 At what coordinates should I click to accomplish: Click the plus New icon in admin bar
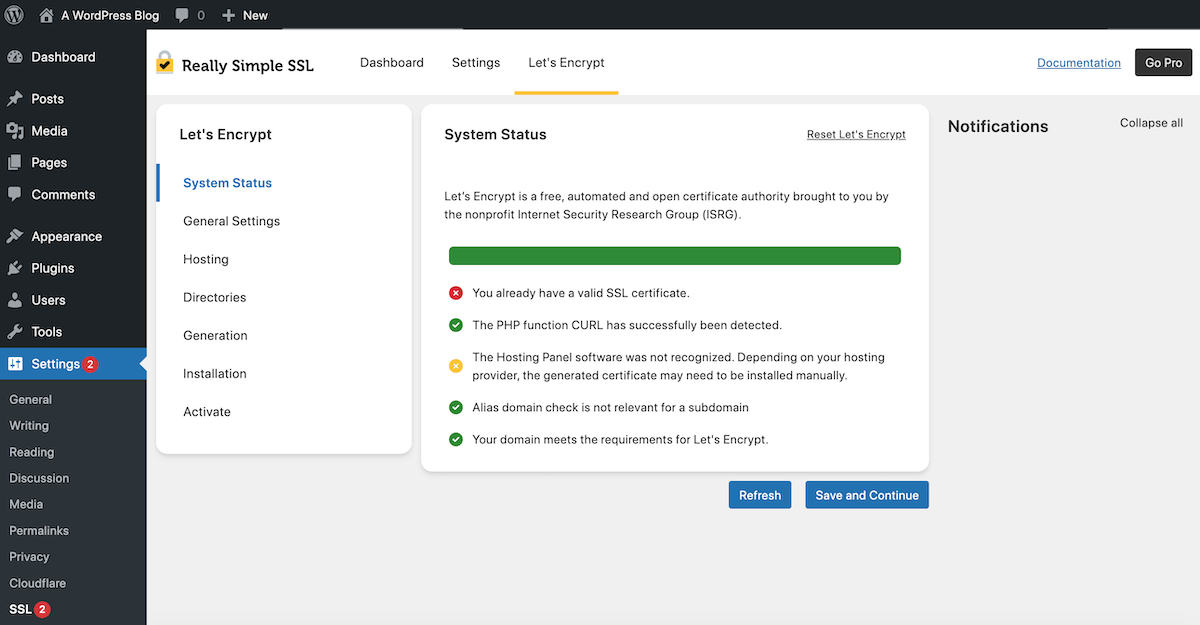click(x=228, y=16)
